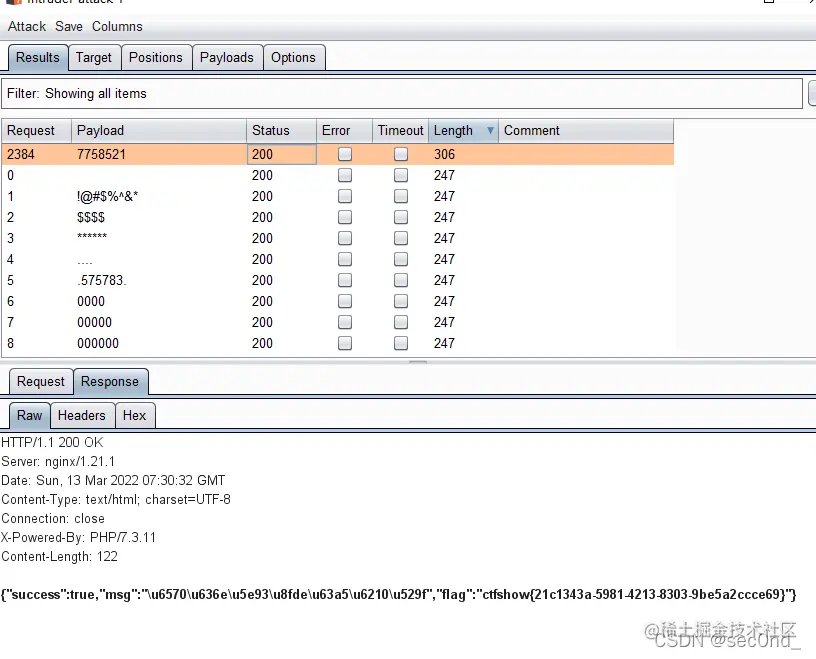Toggle Error checkbox for request 8
The height and width of the screenshot is (659, 816).
pyautogui.click(x=345, y=344)
